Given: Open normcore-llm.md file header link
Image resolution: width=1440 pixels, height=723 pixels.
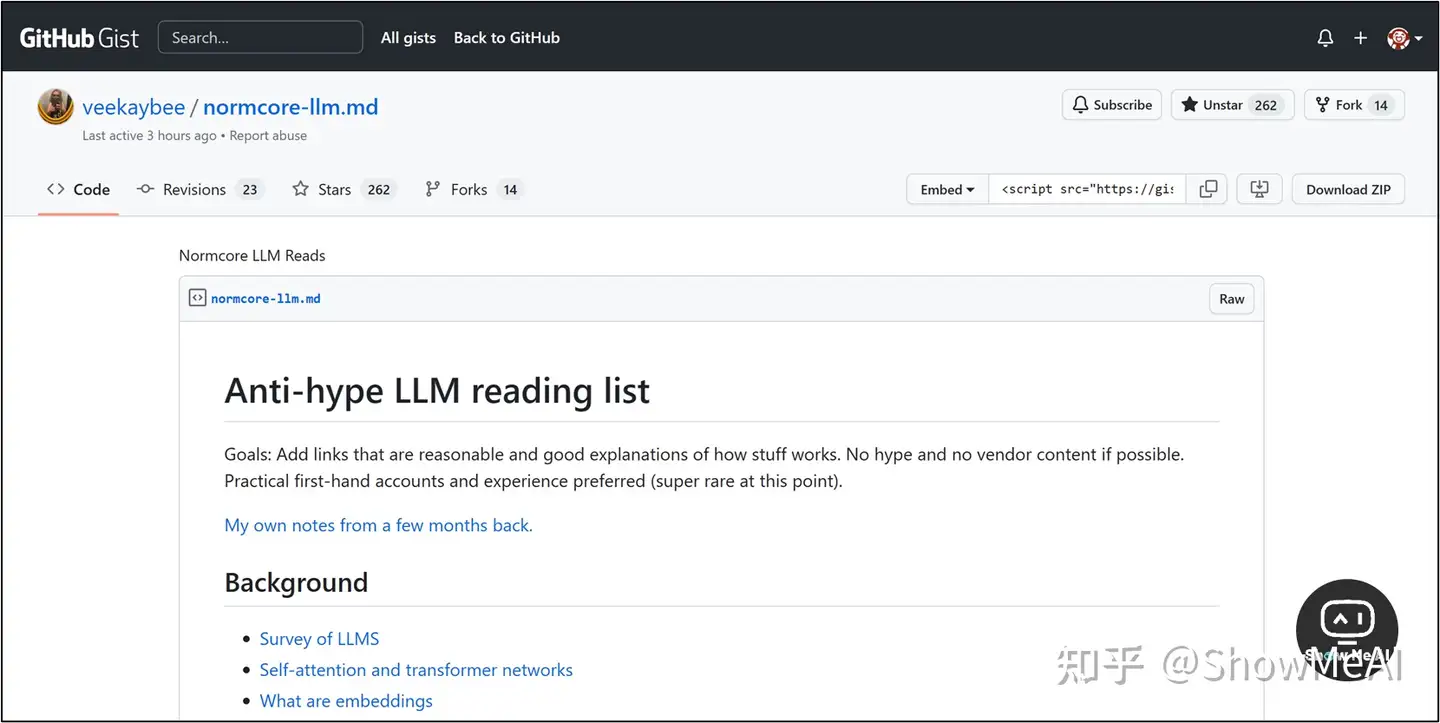Looking at the screenshot, I should [266, 298].
